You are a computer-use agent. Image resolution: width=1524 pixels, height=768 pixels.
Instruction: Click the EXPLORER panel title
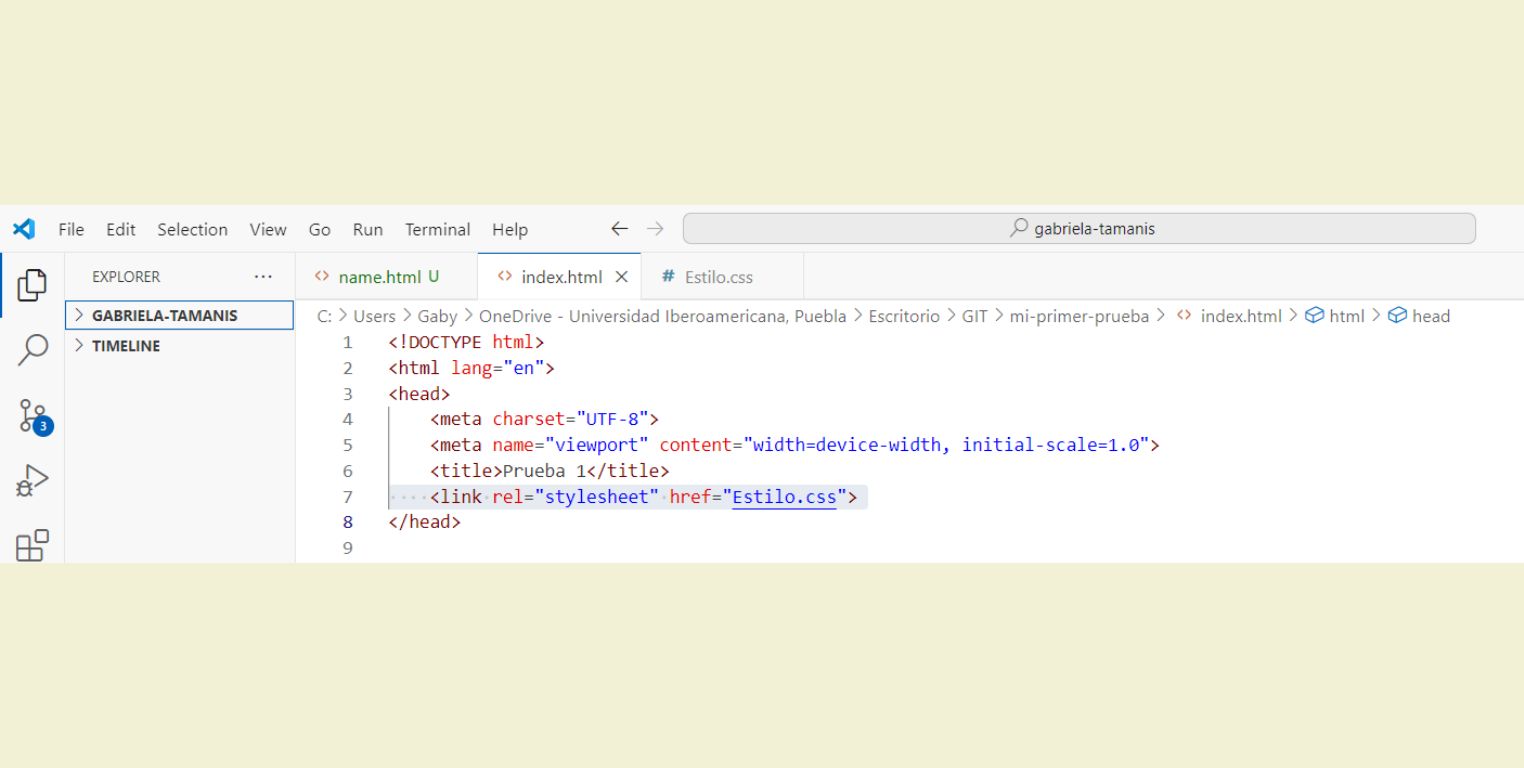click(x=126, y=277)
